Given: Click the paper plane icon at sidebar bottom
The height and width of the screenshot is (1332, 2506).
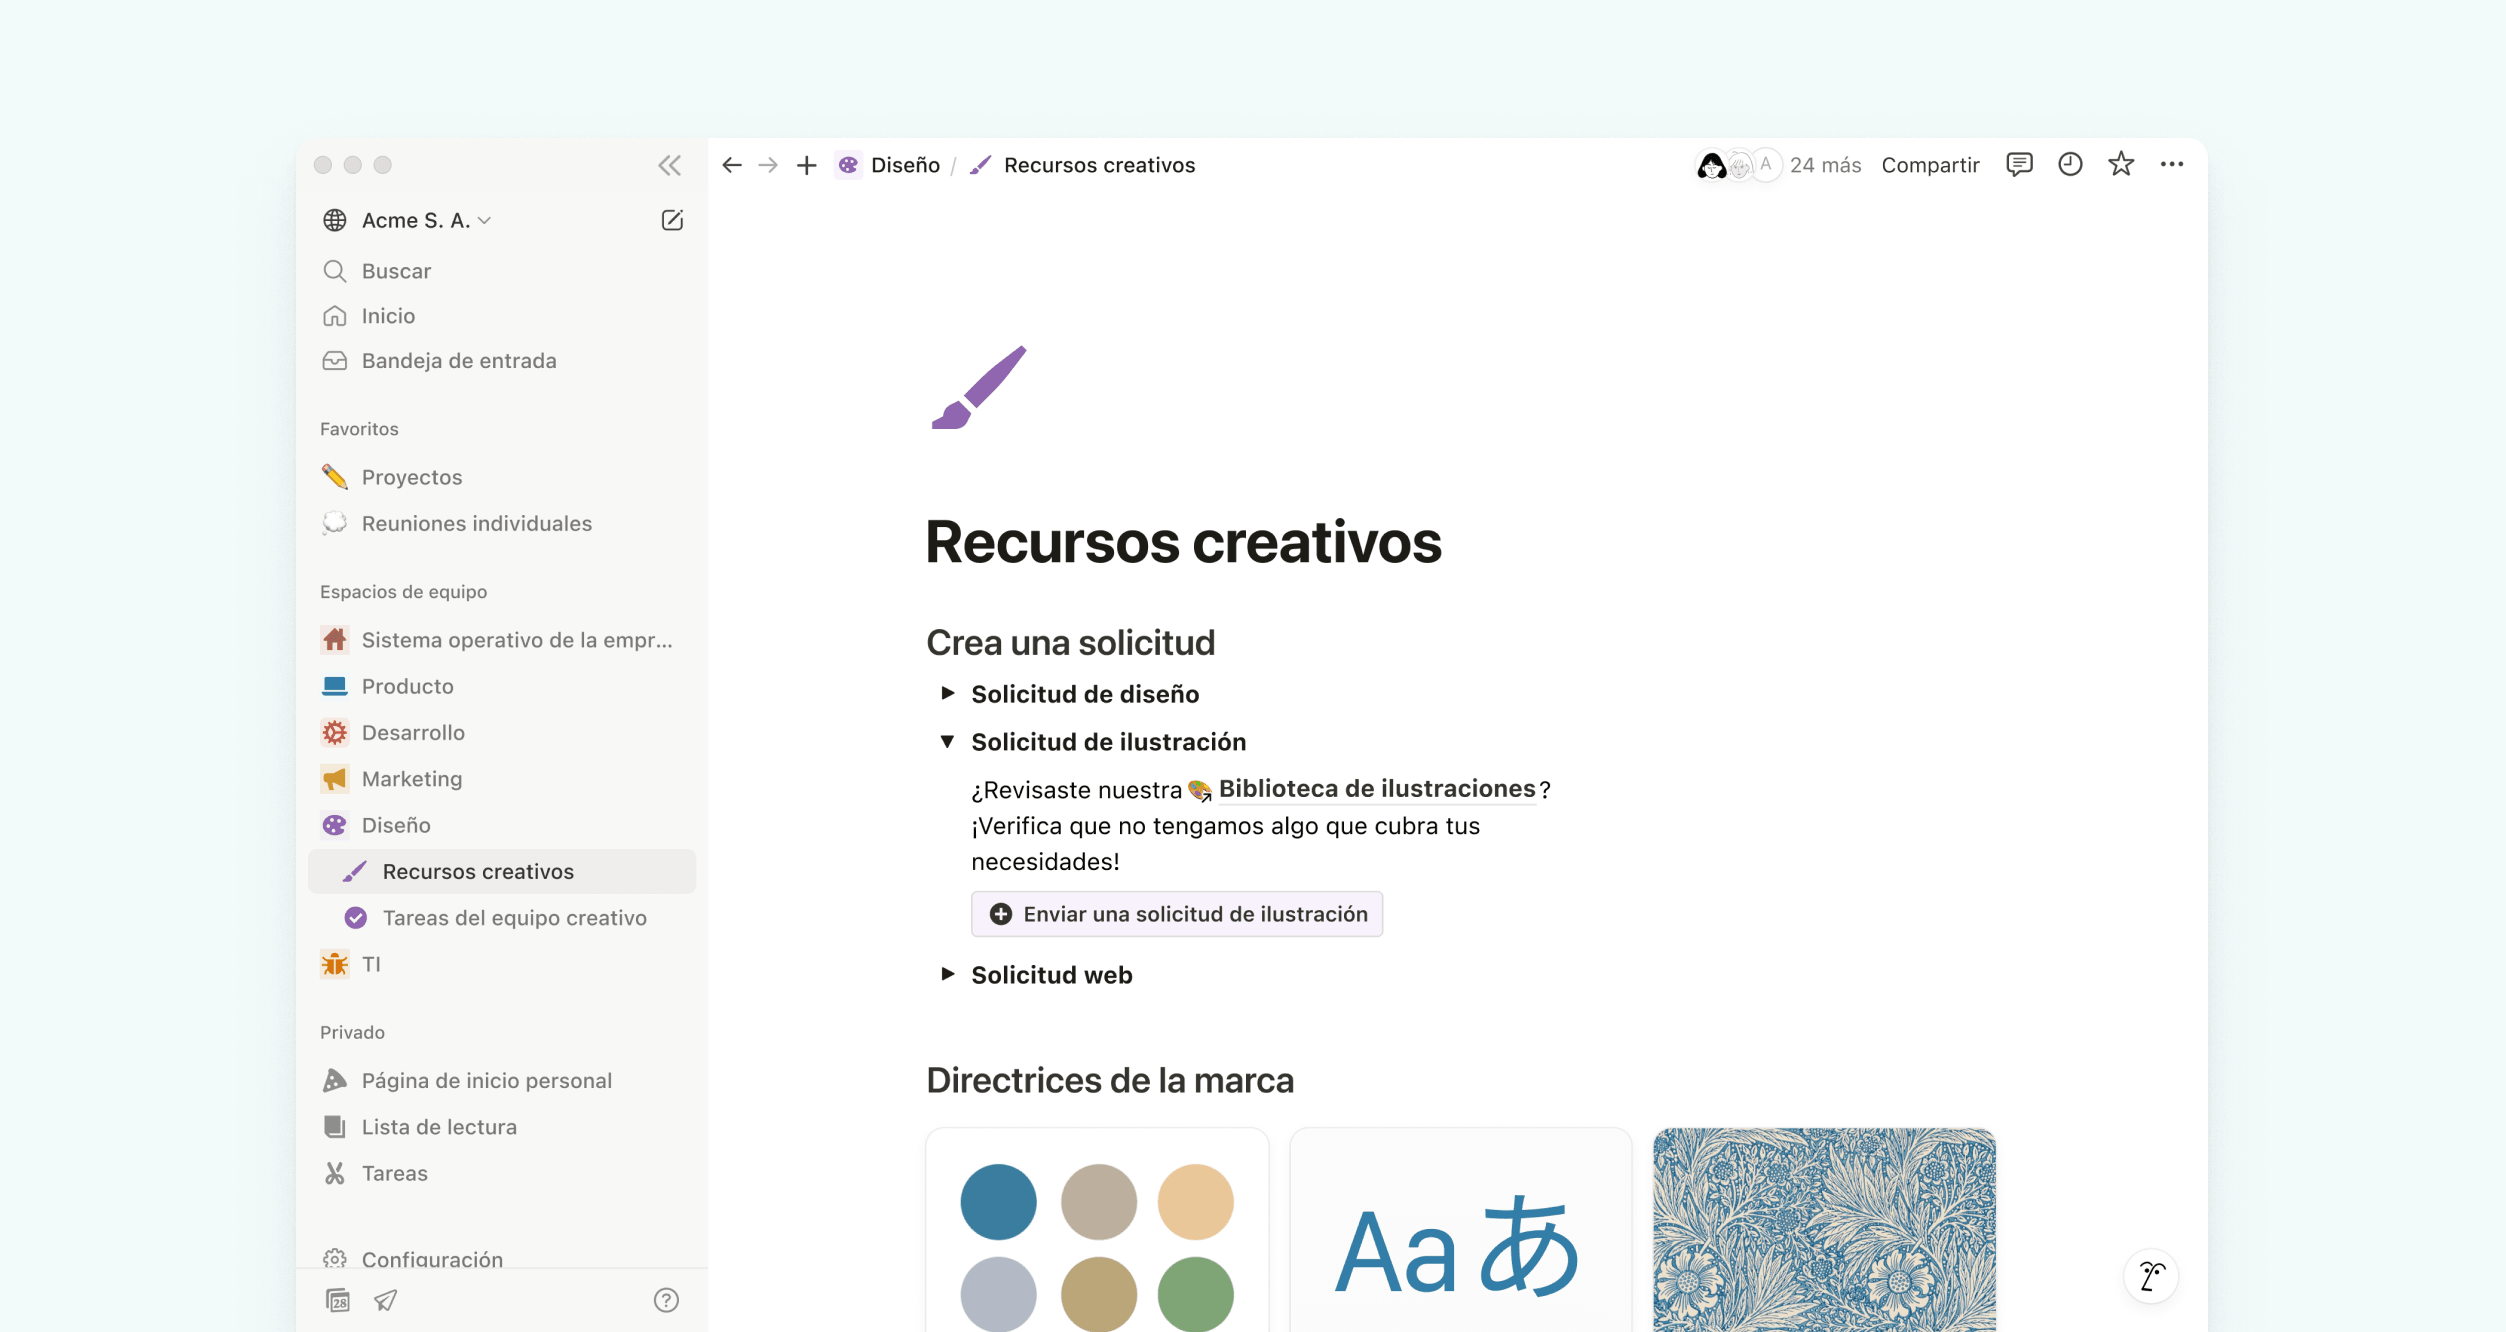Looking at the screenshot, I should 386,1300.
